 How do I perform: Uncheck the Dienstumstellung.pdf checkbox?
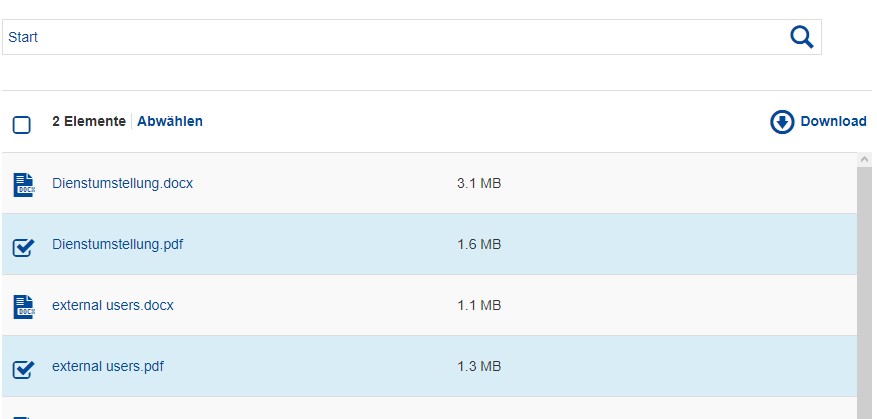click(23, 246)
